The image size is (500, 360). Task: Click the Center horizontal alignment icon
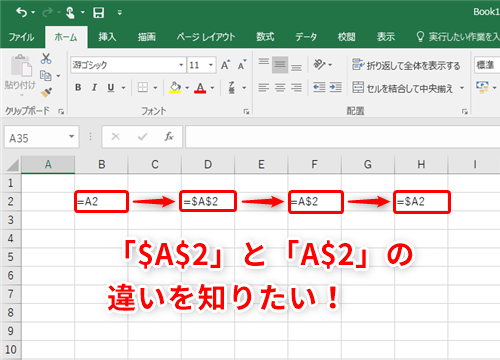pyautogui.click(x=280, y=88)
